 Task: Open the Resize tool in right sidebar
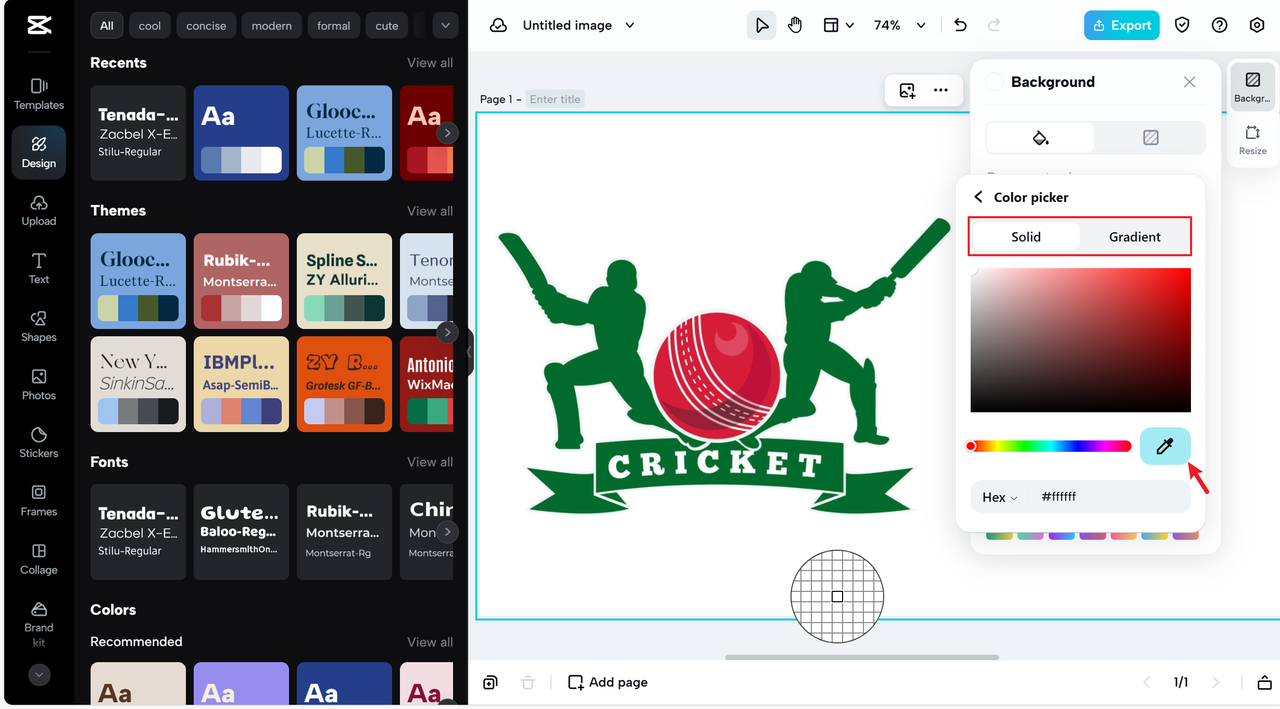tap(1252, 140)
